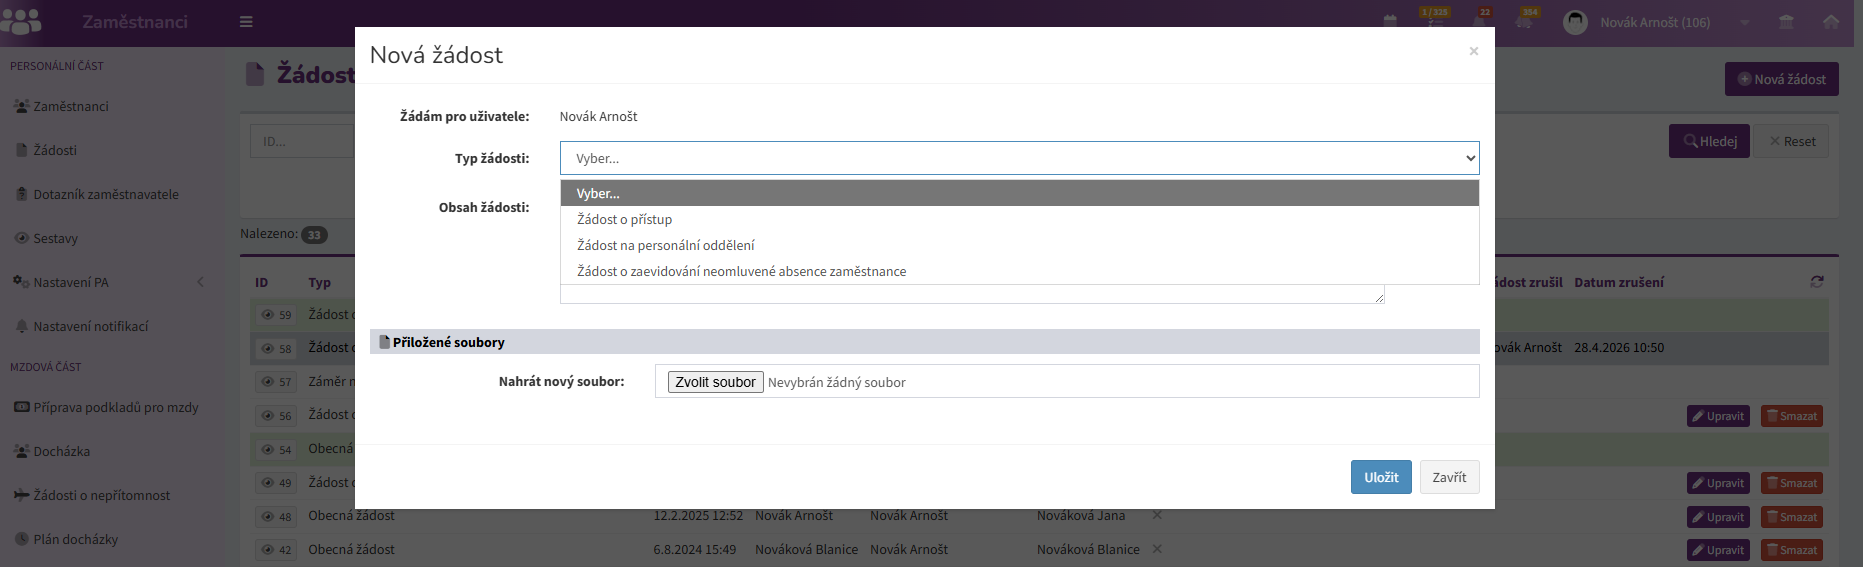Click the Uložit button

1381,477
